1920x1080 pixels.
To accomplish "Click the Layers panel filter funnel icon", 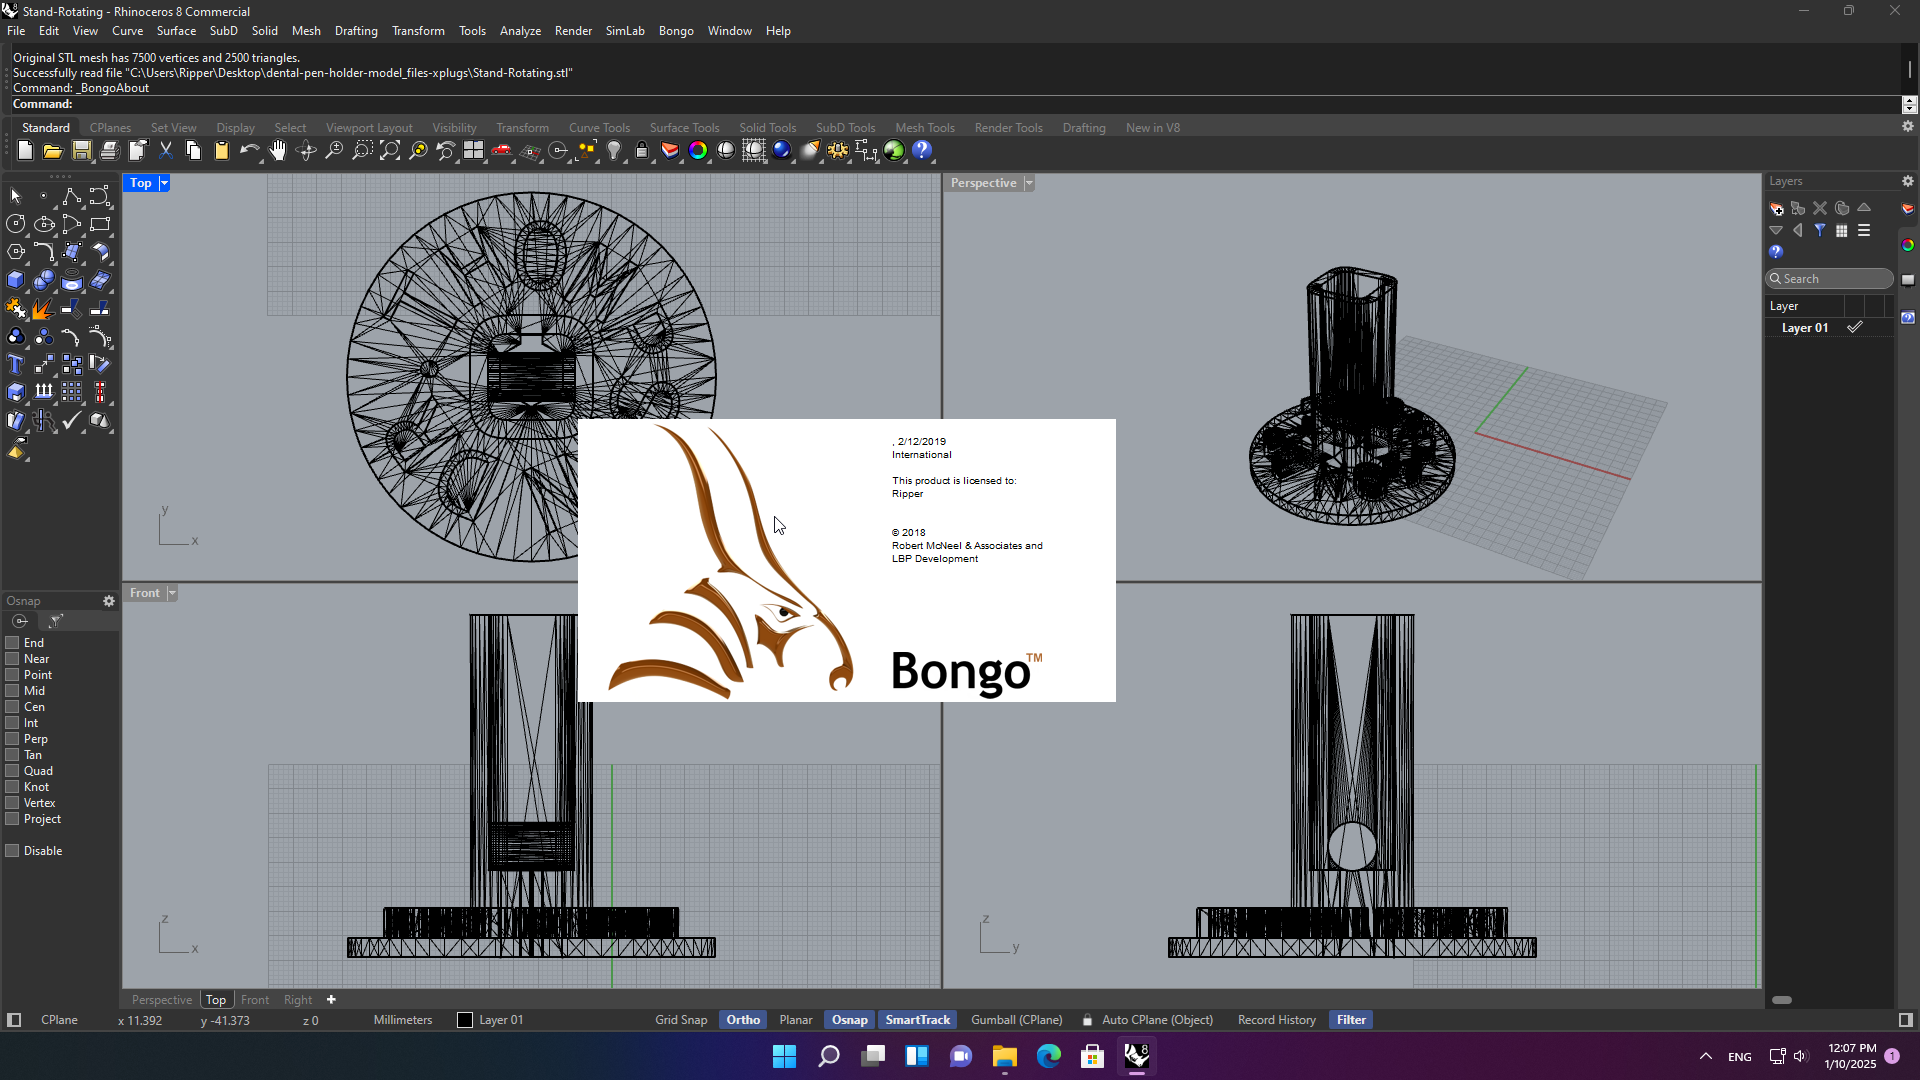I will coord(1820,230).
